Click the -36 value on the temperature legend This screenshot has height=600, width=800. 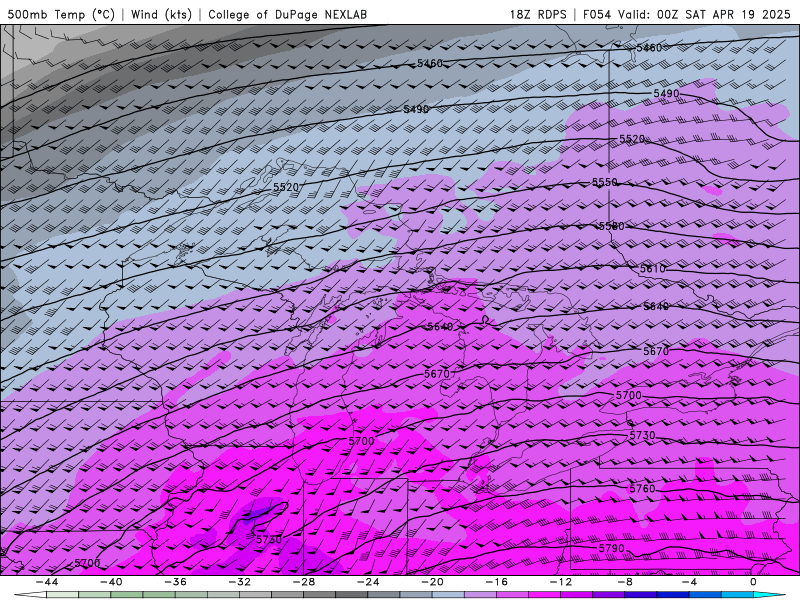pos(176,582)
